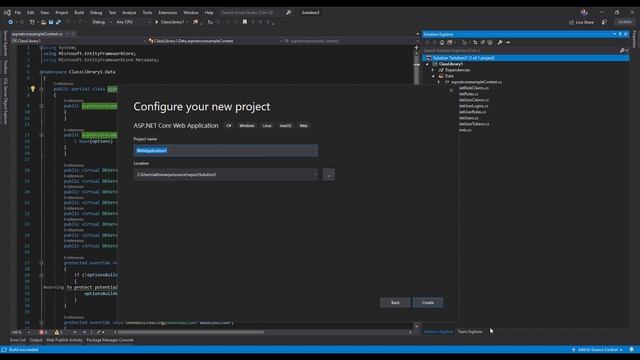The height and width of the screenshot is (360, 640).
Task: Click Solution Explorer search magnifier icon
Action: pos(622,51)
